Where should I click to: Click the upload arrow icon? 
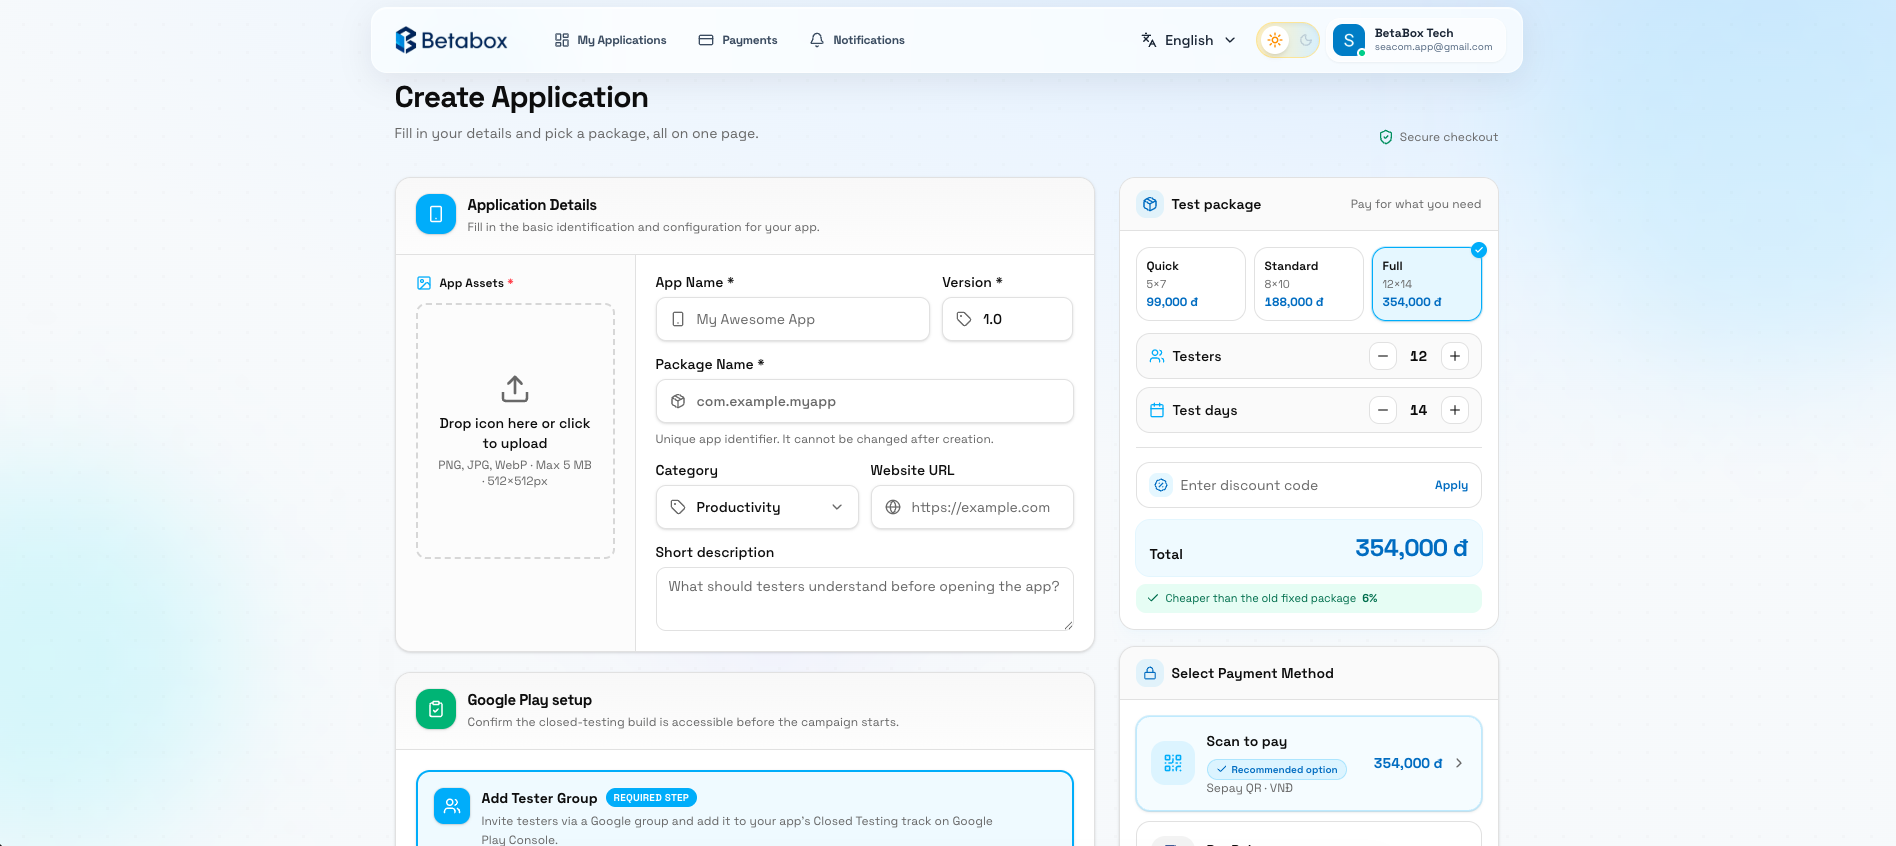click(x=515, y=389)
